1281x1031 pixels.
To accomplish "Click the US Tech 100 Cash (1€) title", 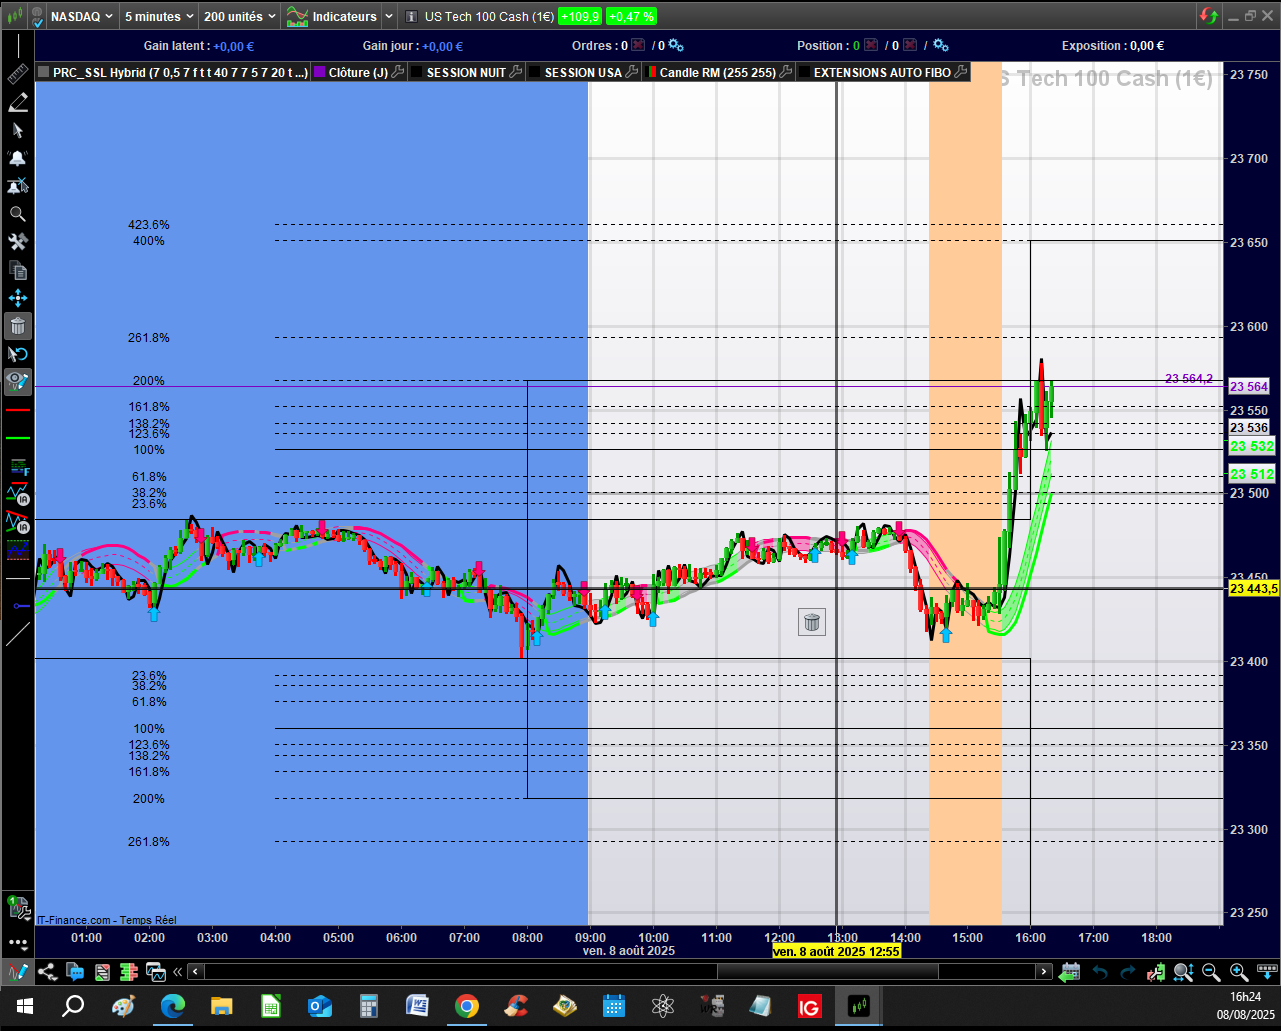I will pyautogui.click(x=489, y=16).
